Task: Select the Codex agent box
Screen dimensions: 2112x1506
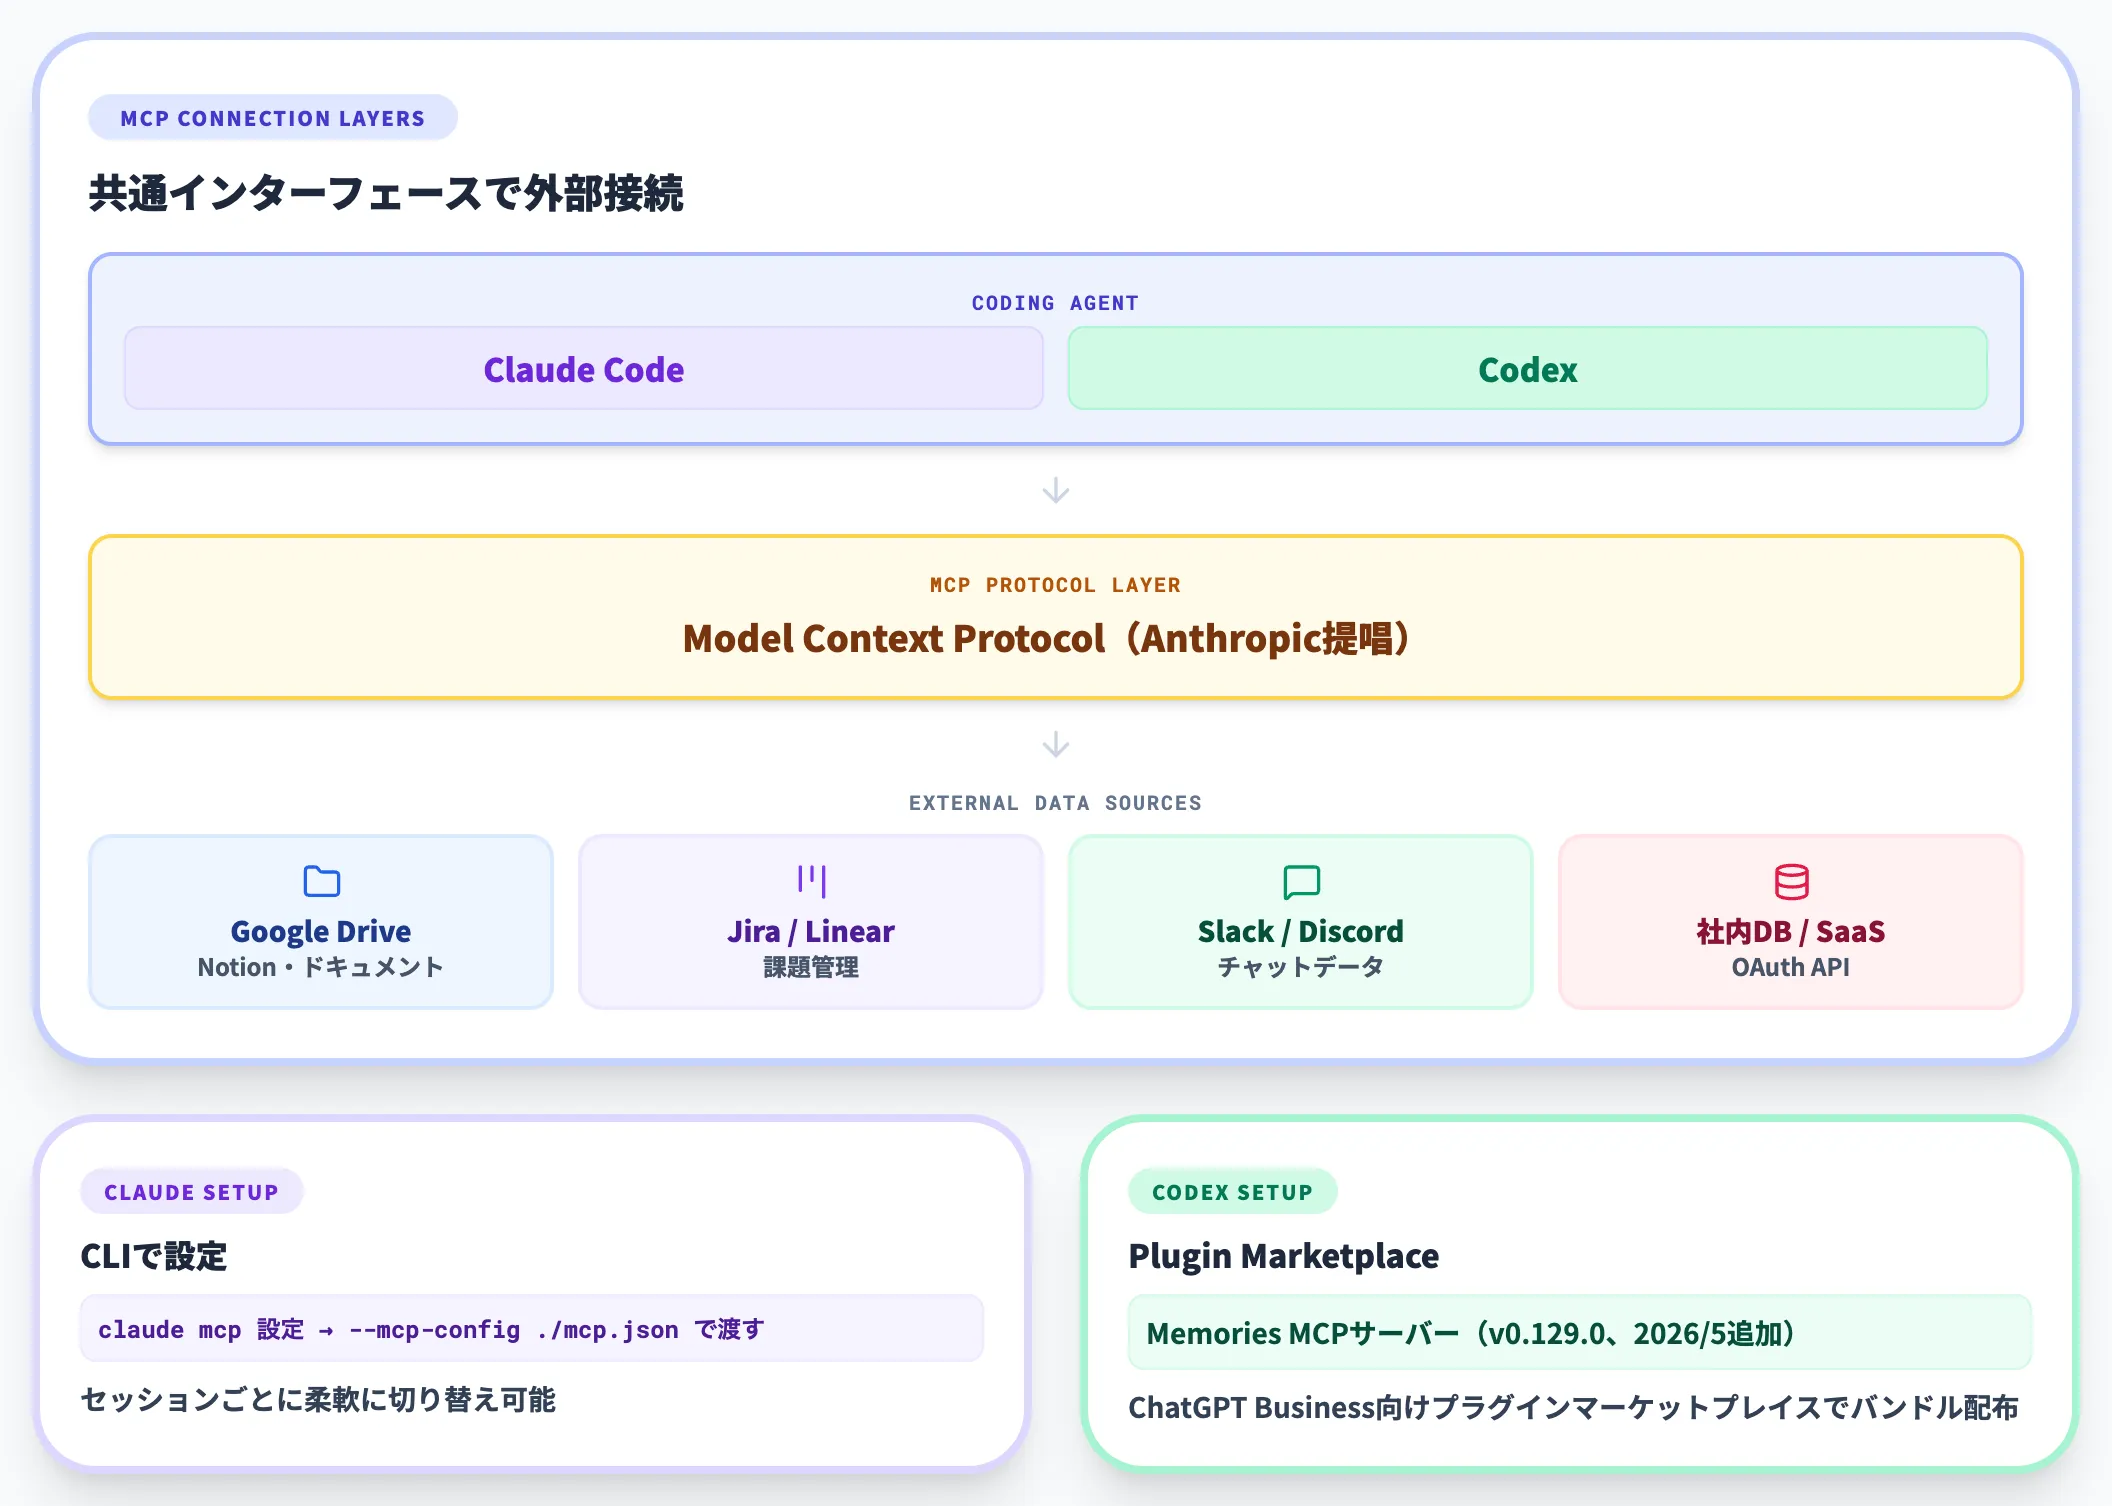Action: click(1528, 369)
